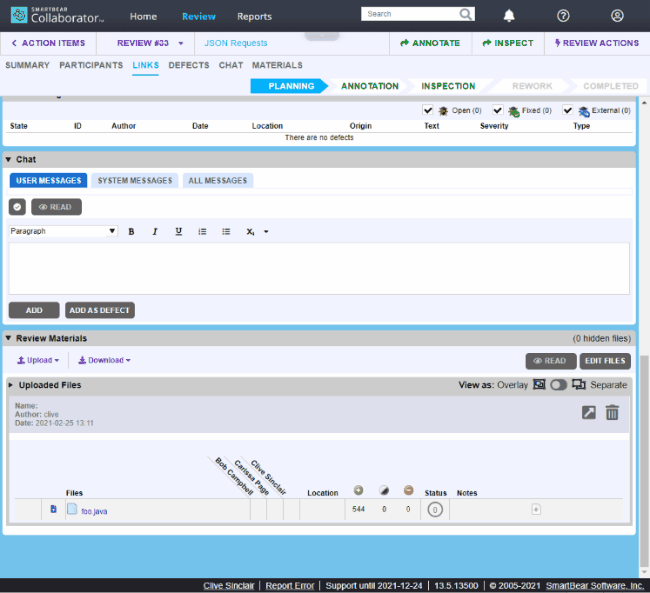Switch Overlay/Separate view toggle
This screenshot has height=593, width=650.
pyautogui.click(x=558, y=385)
